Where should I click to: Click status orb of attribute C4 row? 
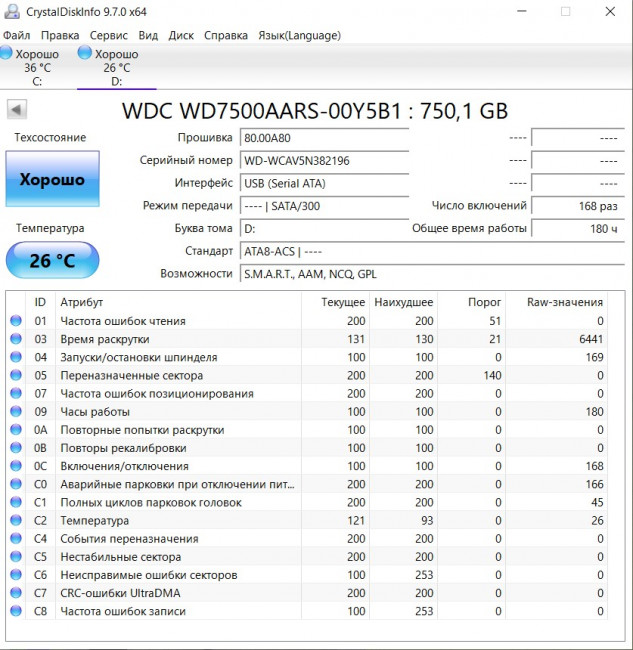point(16,538)
